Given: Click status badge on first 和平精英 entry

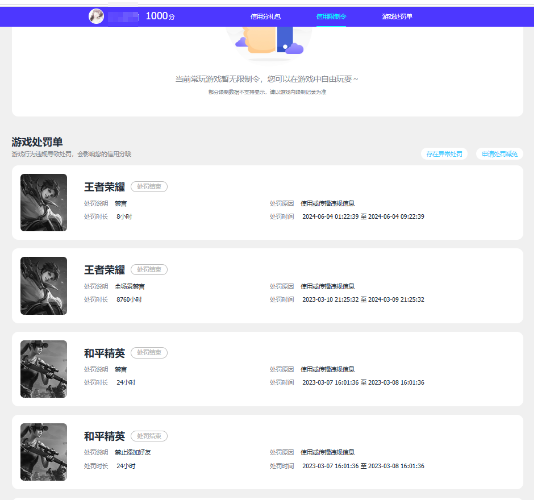Looking at the screenshot, I should tap(149, 353).
